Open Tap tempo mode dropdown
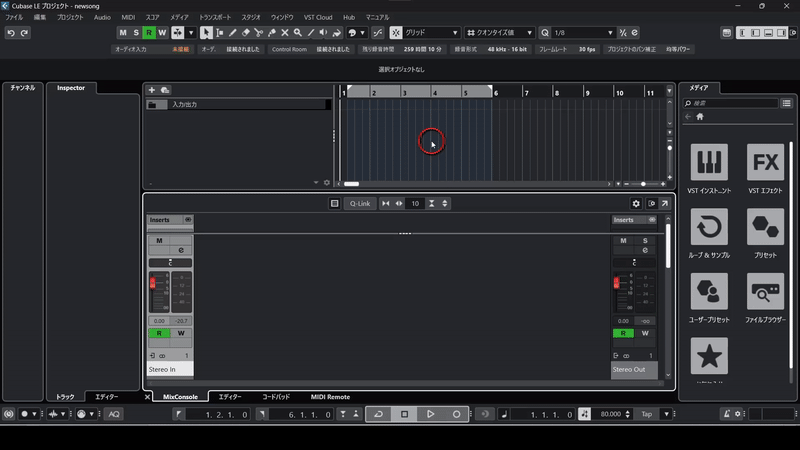 click(x=666, y=414)
